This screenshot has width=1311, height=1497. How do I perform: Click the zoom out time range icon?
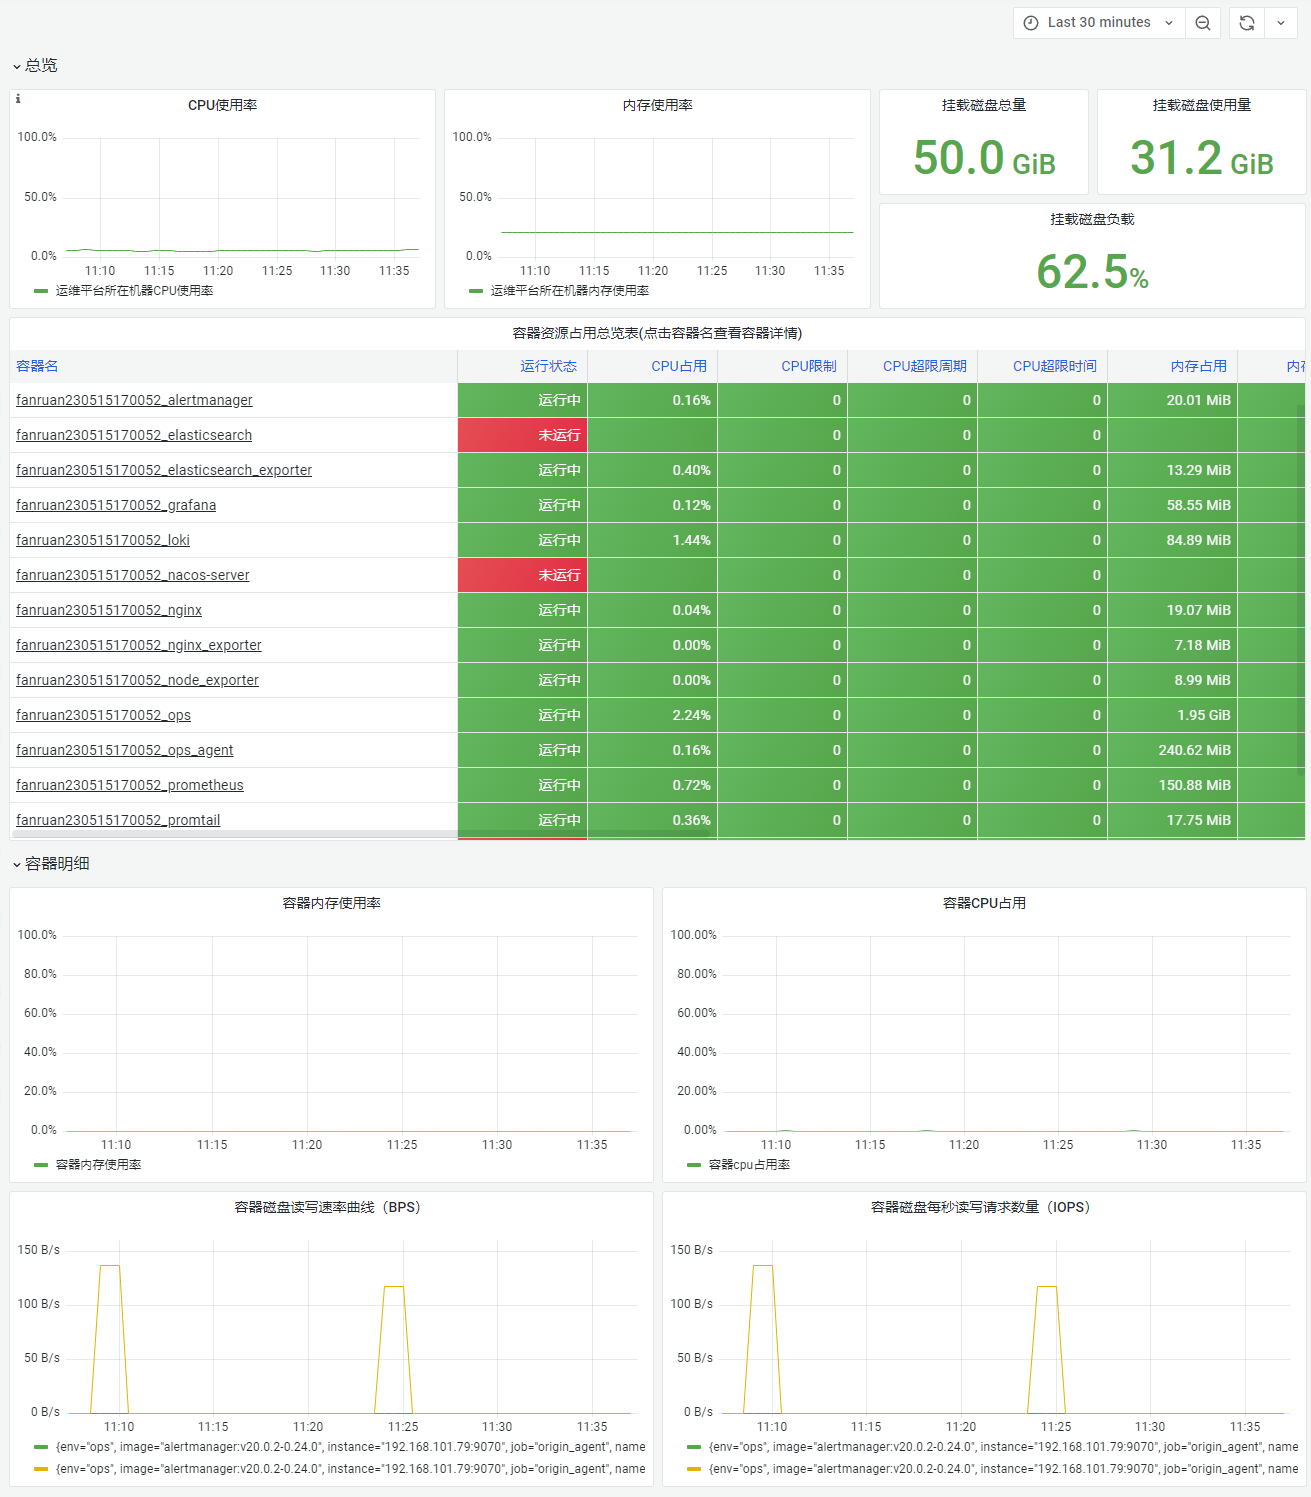point(1203,23)
